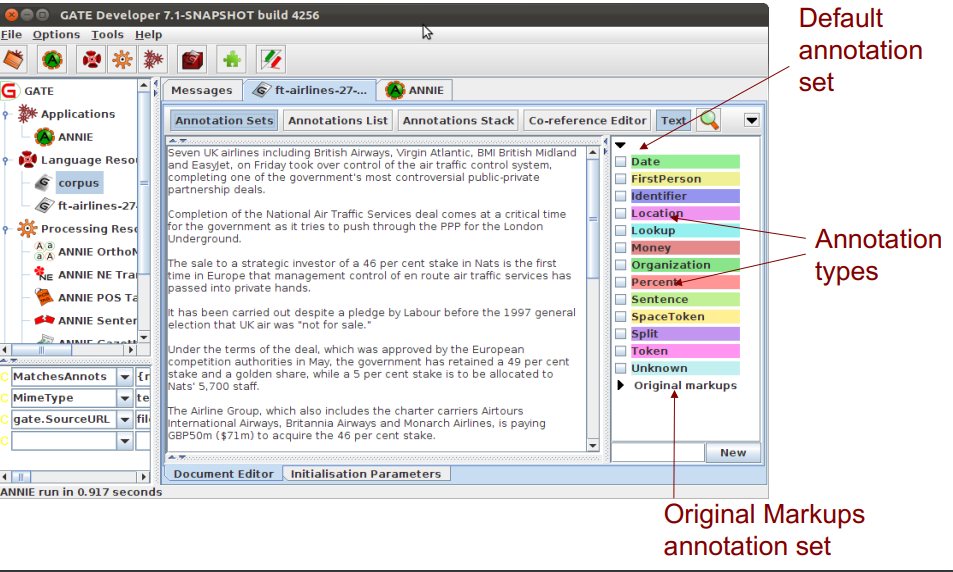Viewport: 953px width, 572px height.
Task: Select the ft-airlines-27 document tab
Action: [x=310, y=91]
